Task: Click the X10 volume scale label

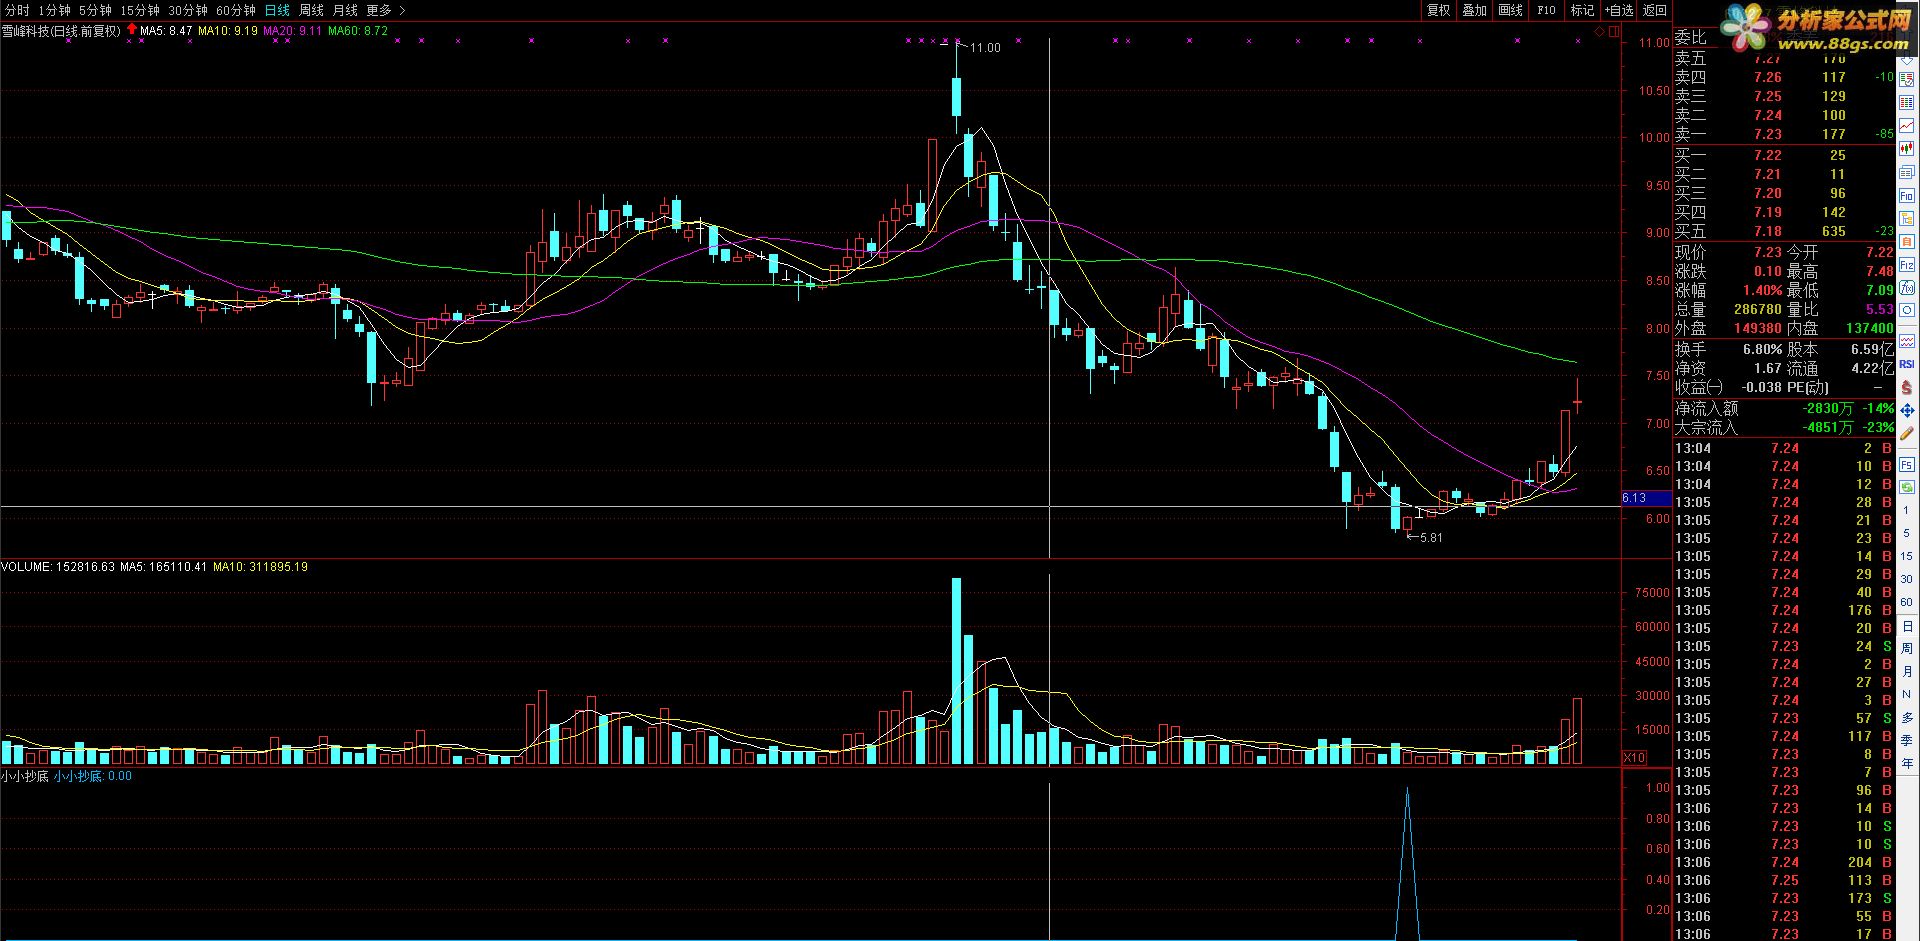Action: point(1634,758)
